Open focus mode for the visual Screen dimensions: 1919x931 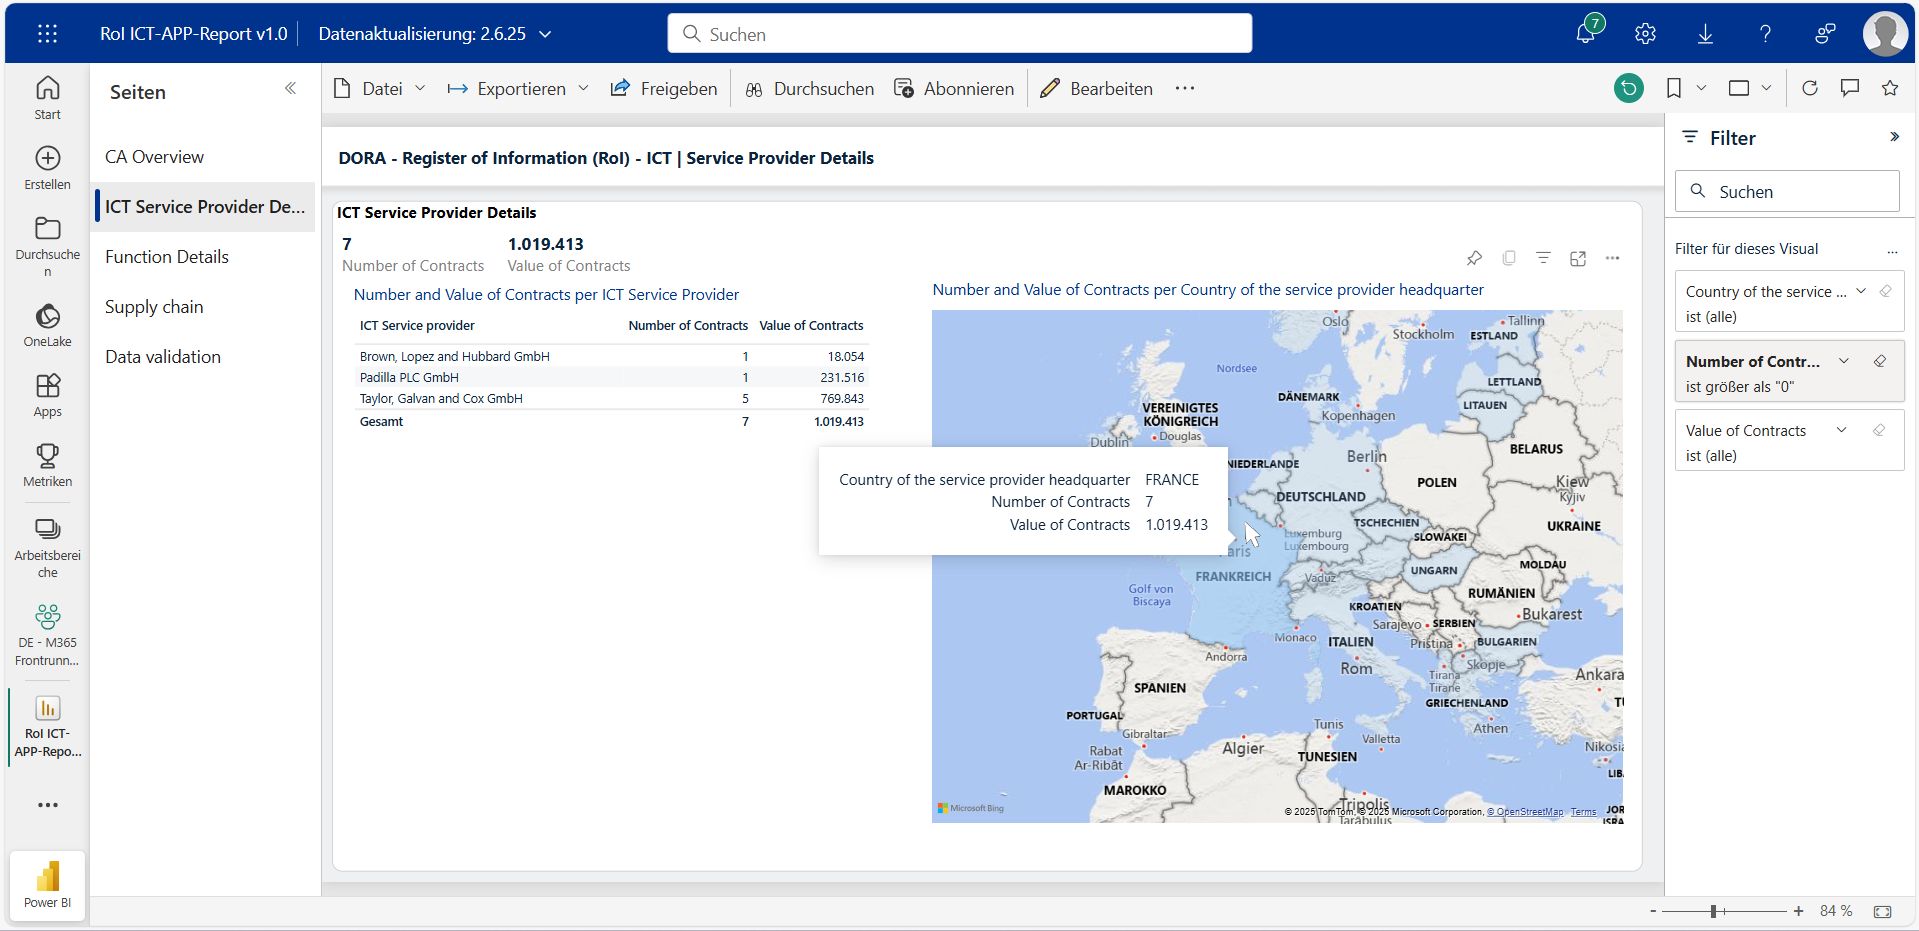1578,258
